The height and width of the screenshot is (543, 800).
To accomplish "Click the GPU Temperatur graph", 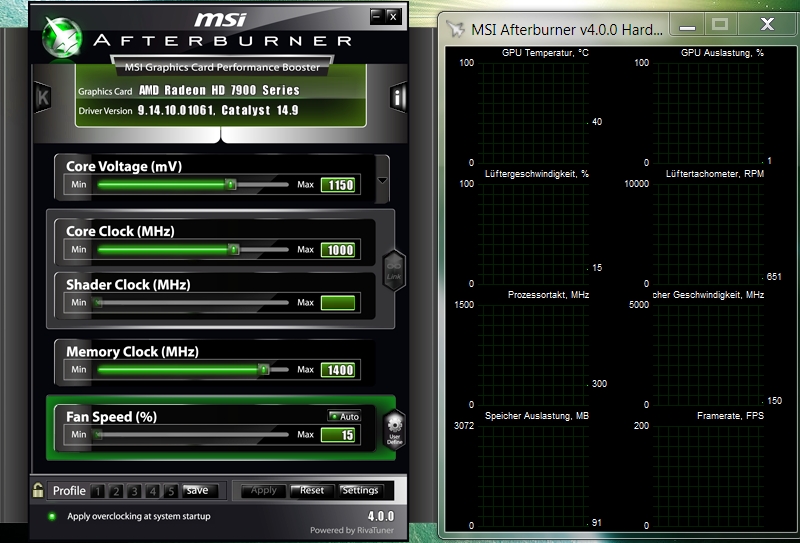I will 532,112.
